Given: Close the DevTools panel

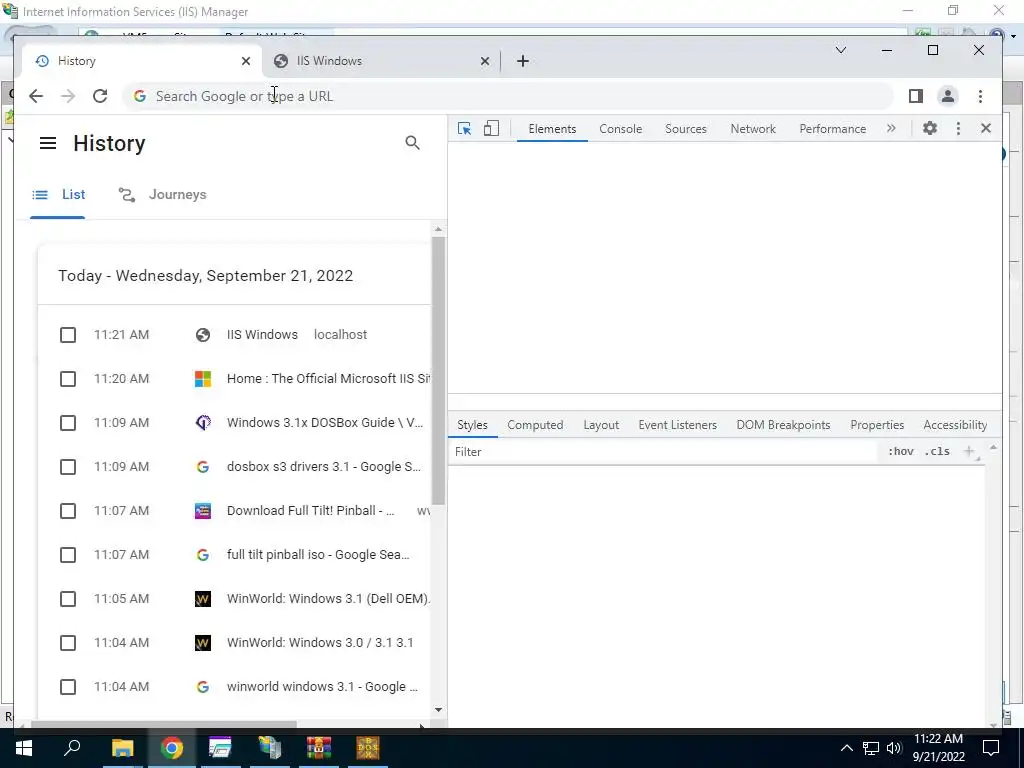Looking at the screenshot, I should click(986, 129).
